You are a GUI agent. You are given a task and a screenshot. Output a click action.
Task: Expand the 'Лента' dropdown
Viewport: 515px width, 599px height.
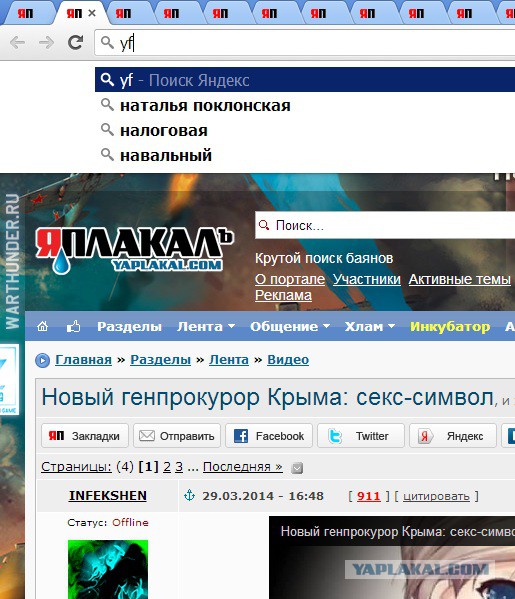point(206,327)
